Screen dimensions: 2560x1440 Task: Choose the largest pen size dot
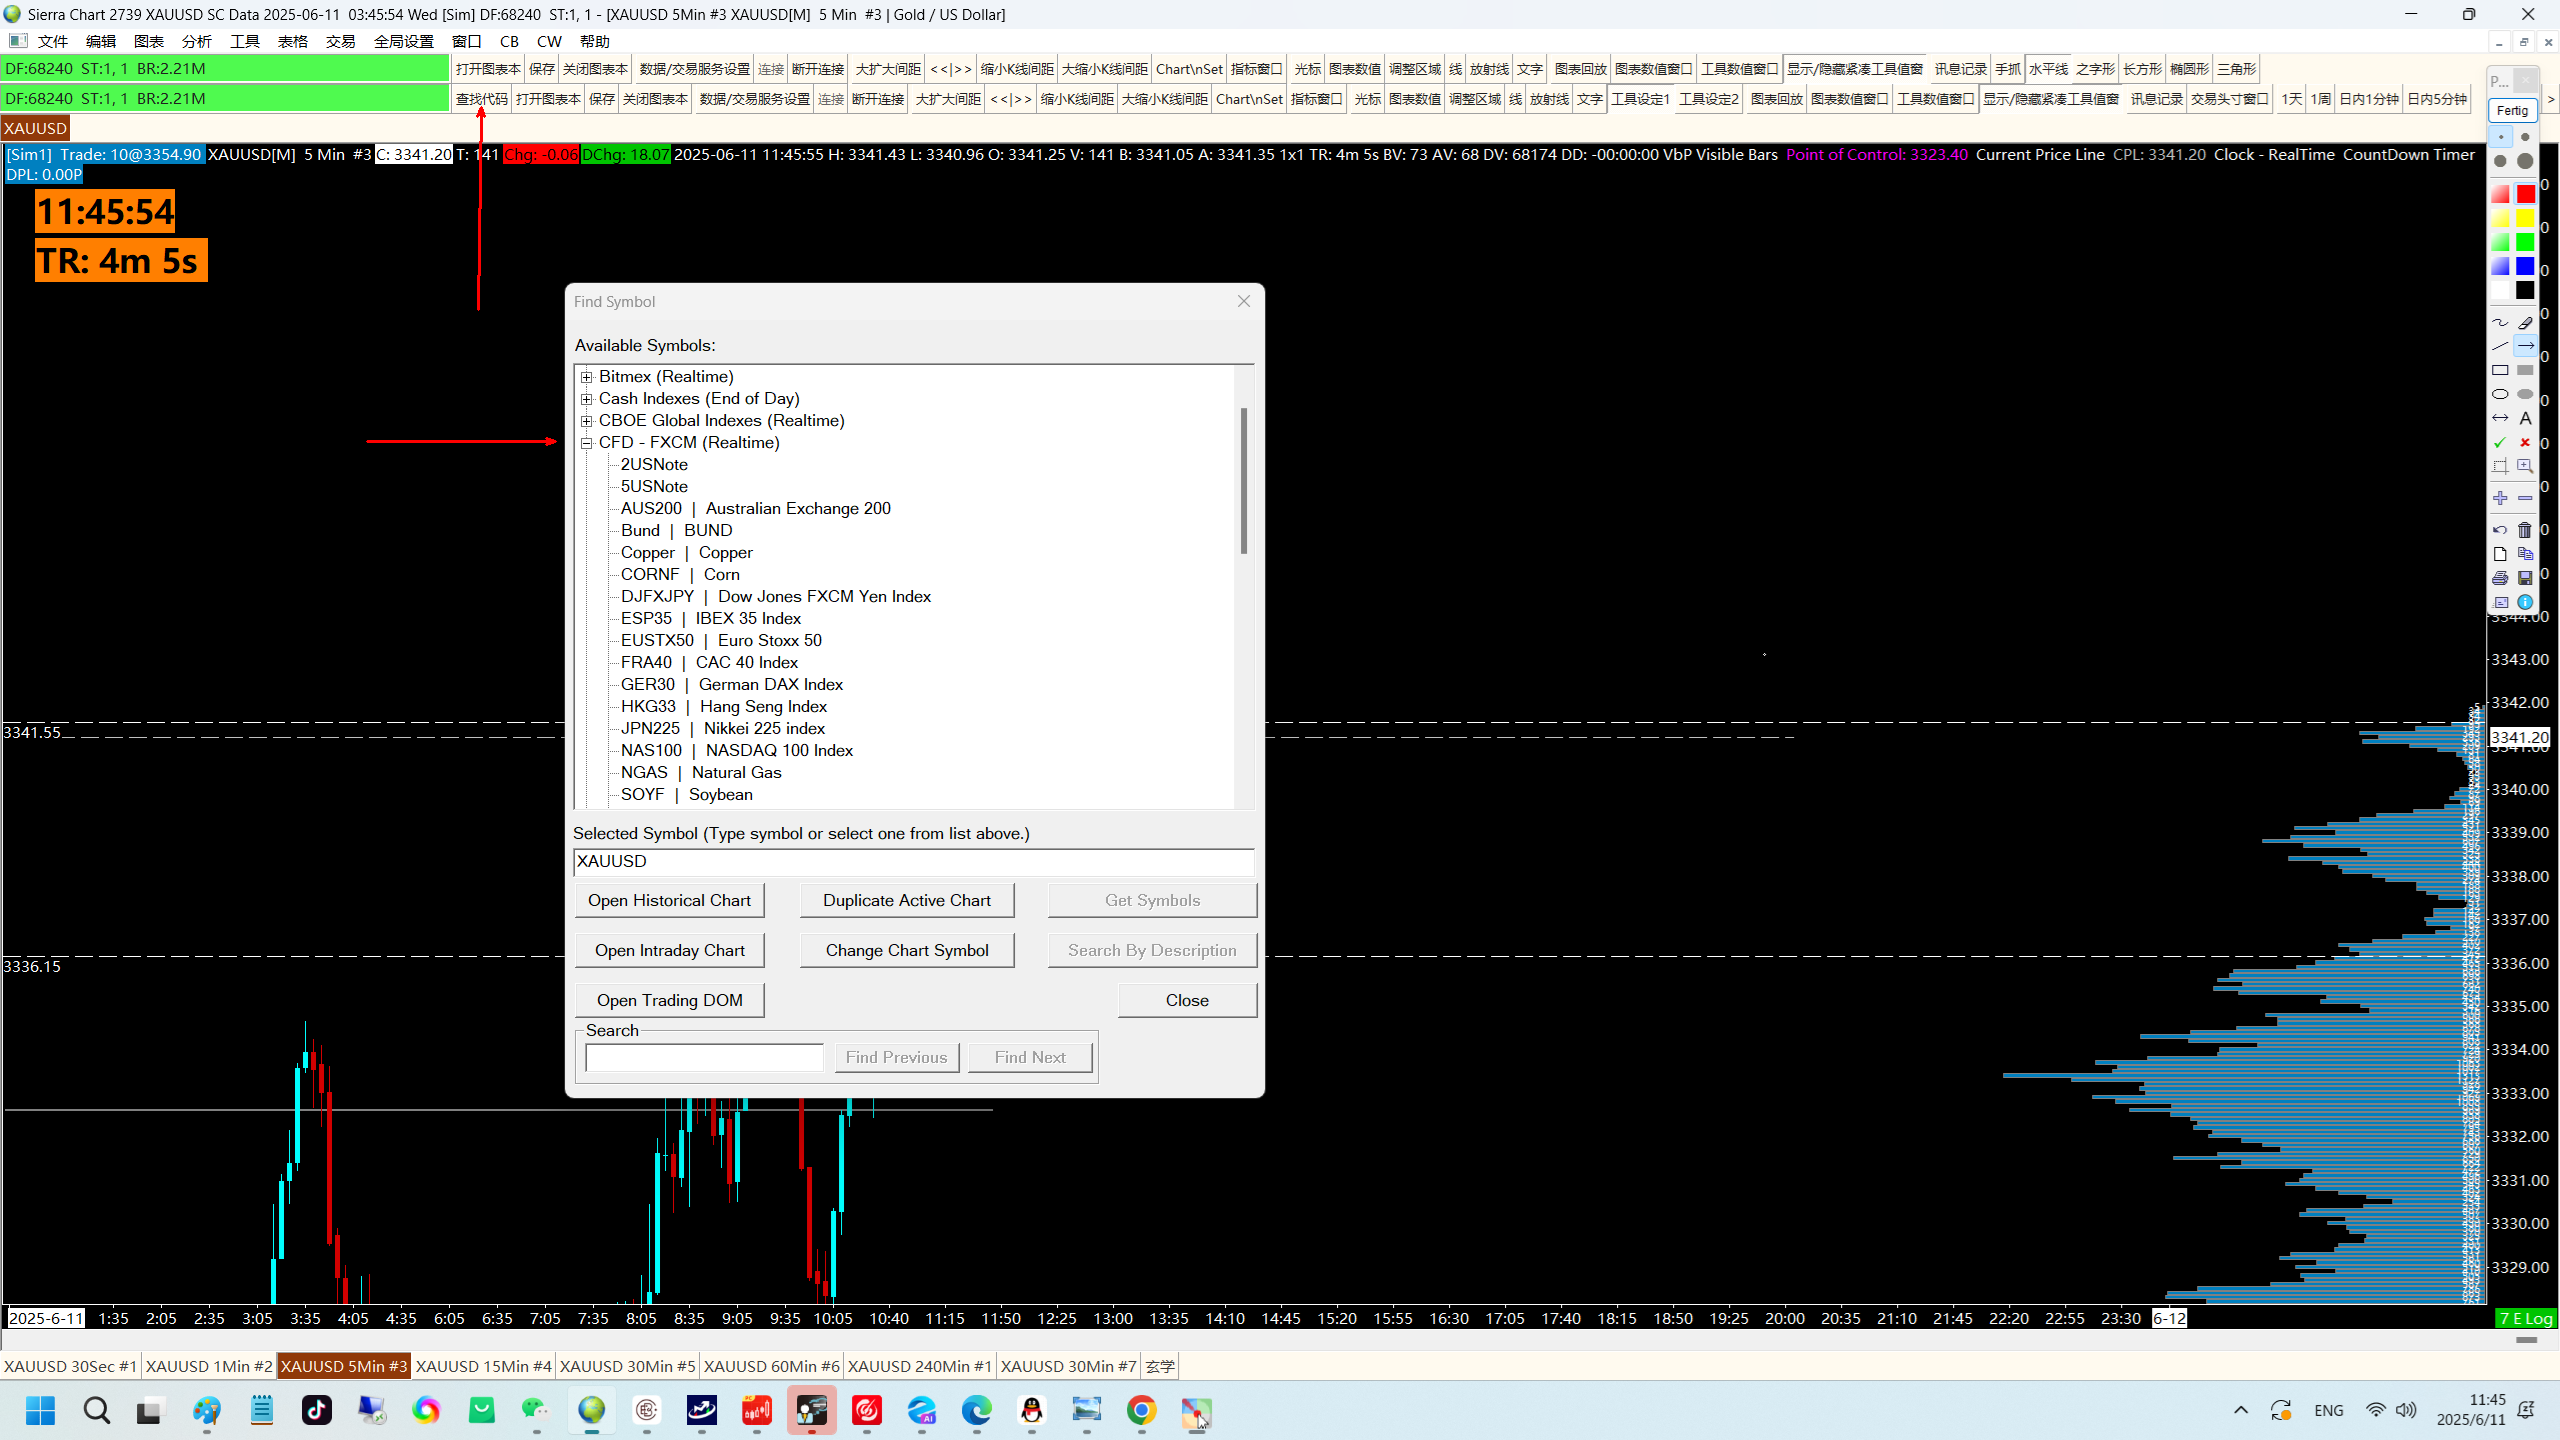tap(2525, 161)
